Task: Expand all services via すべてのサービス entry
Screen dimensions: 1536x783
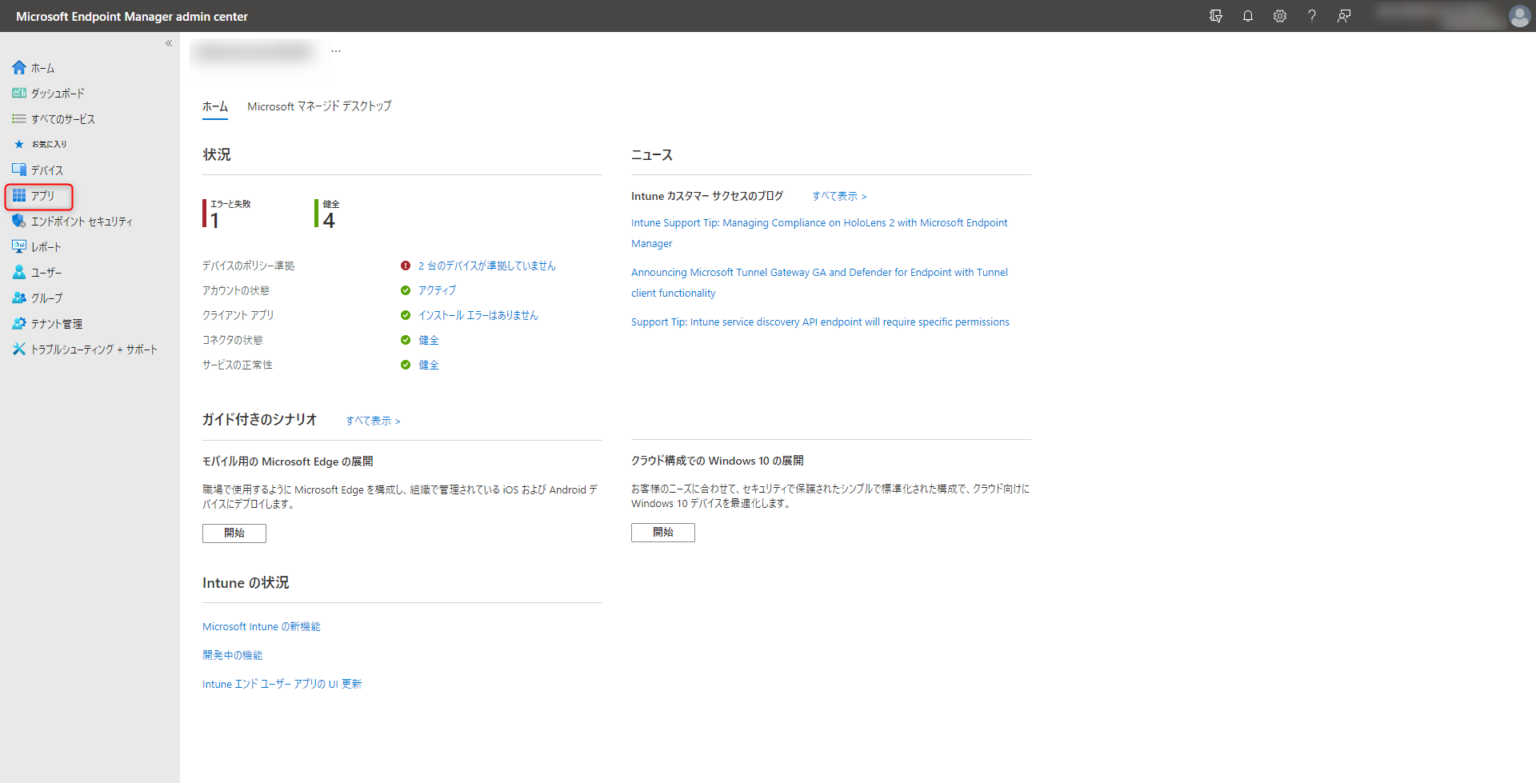Action: pos(19,118)
